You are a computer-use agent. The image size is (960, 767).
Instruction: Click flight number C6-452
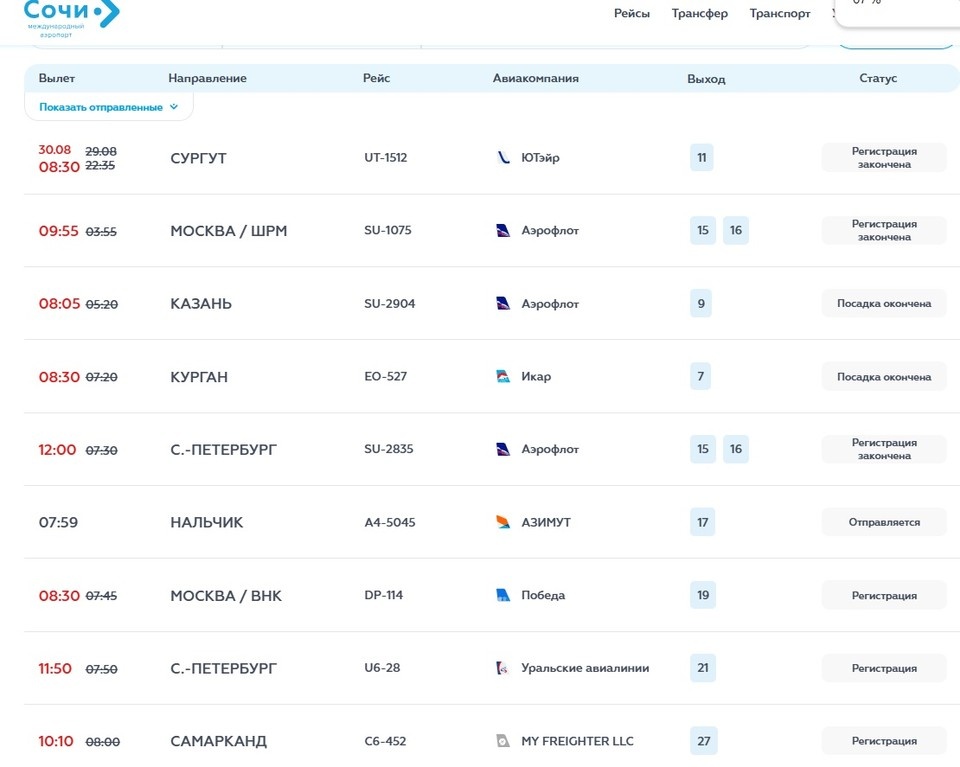[385, 741]
